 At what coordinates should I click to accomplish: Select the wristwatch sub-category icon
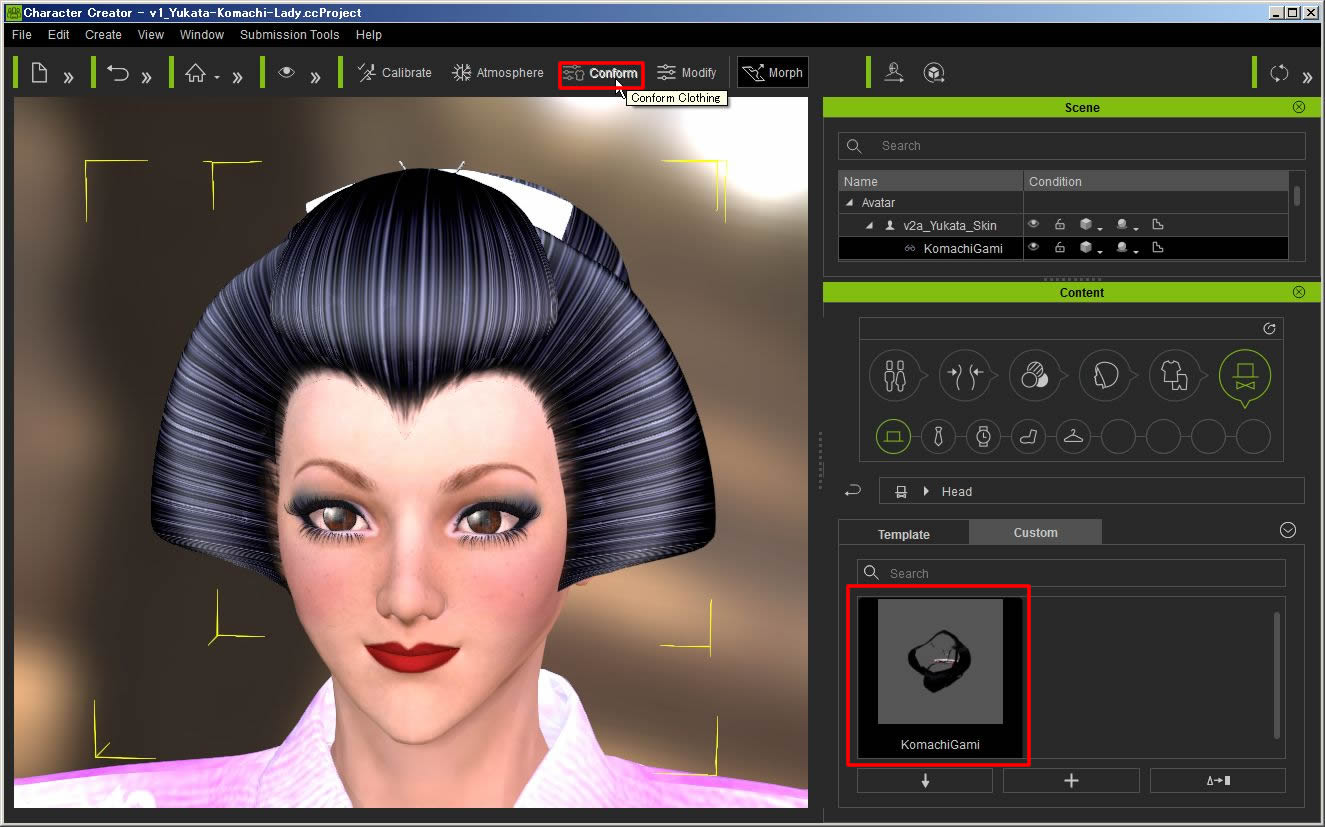(x=983, y=437)
